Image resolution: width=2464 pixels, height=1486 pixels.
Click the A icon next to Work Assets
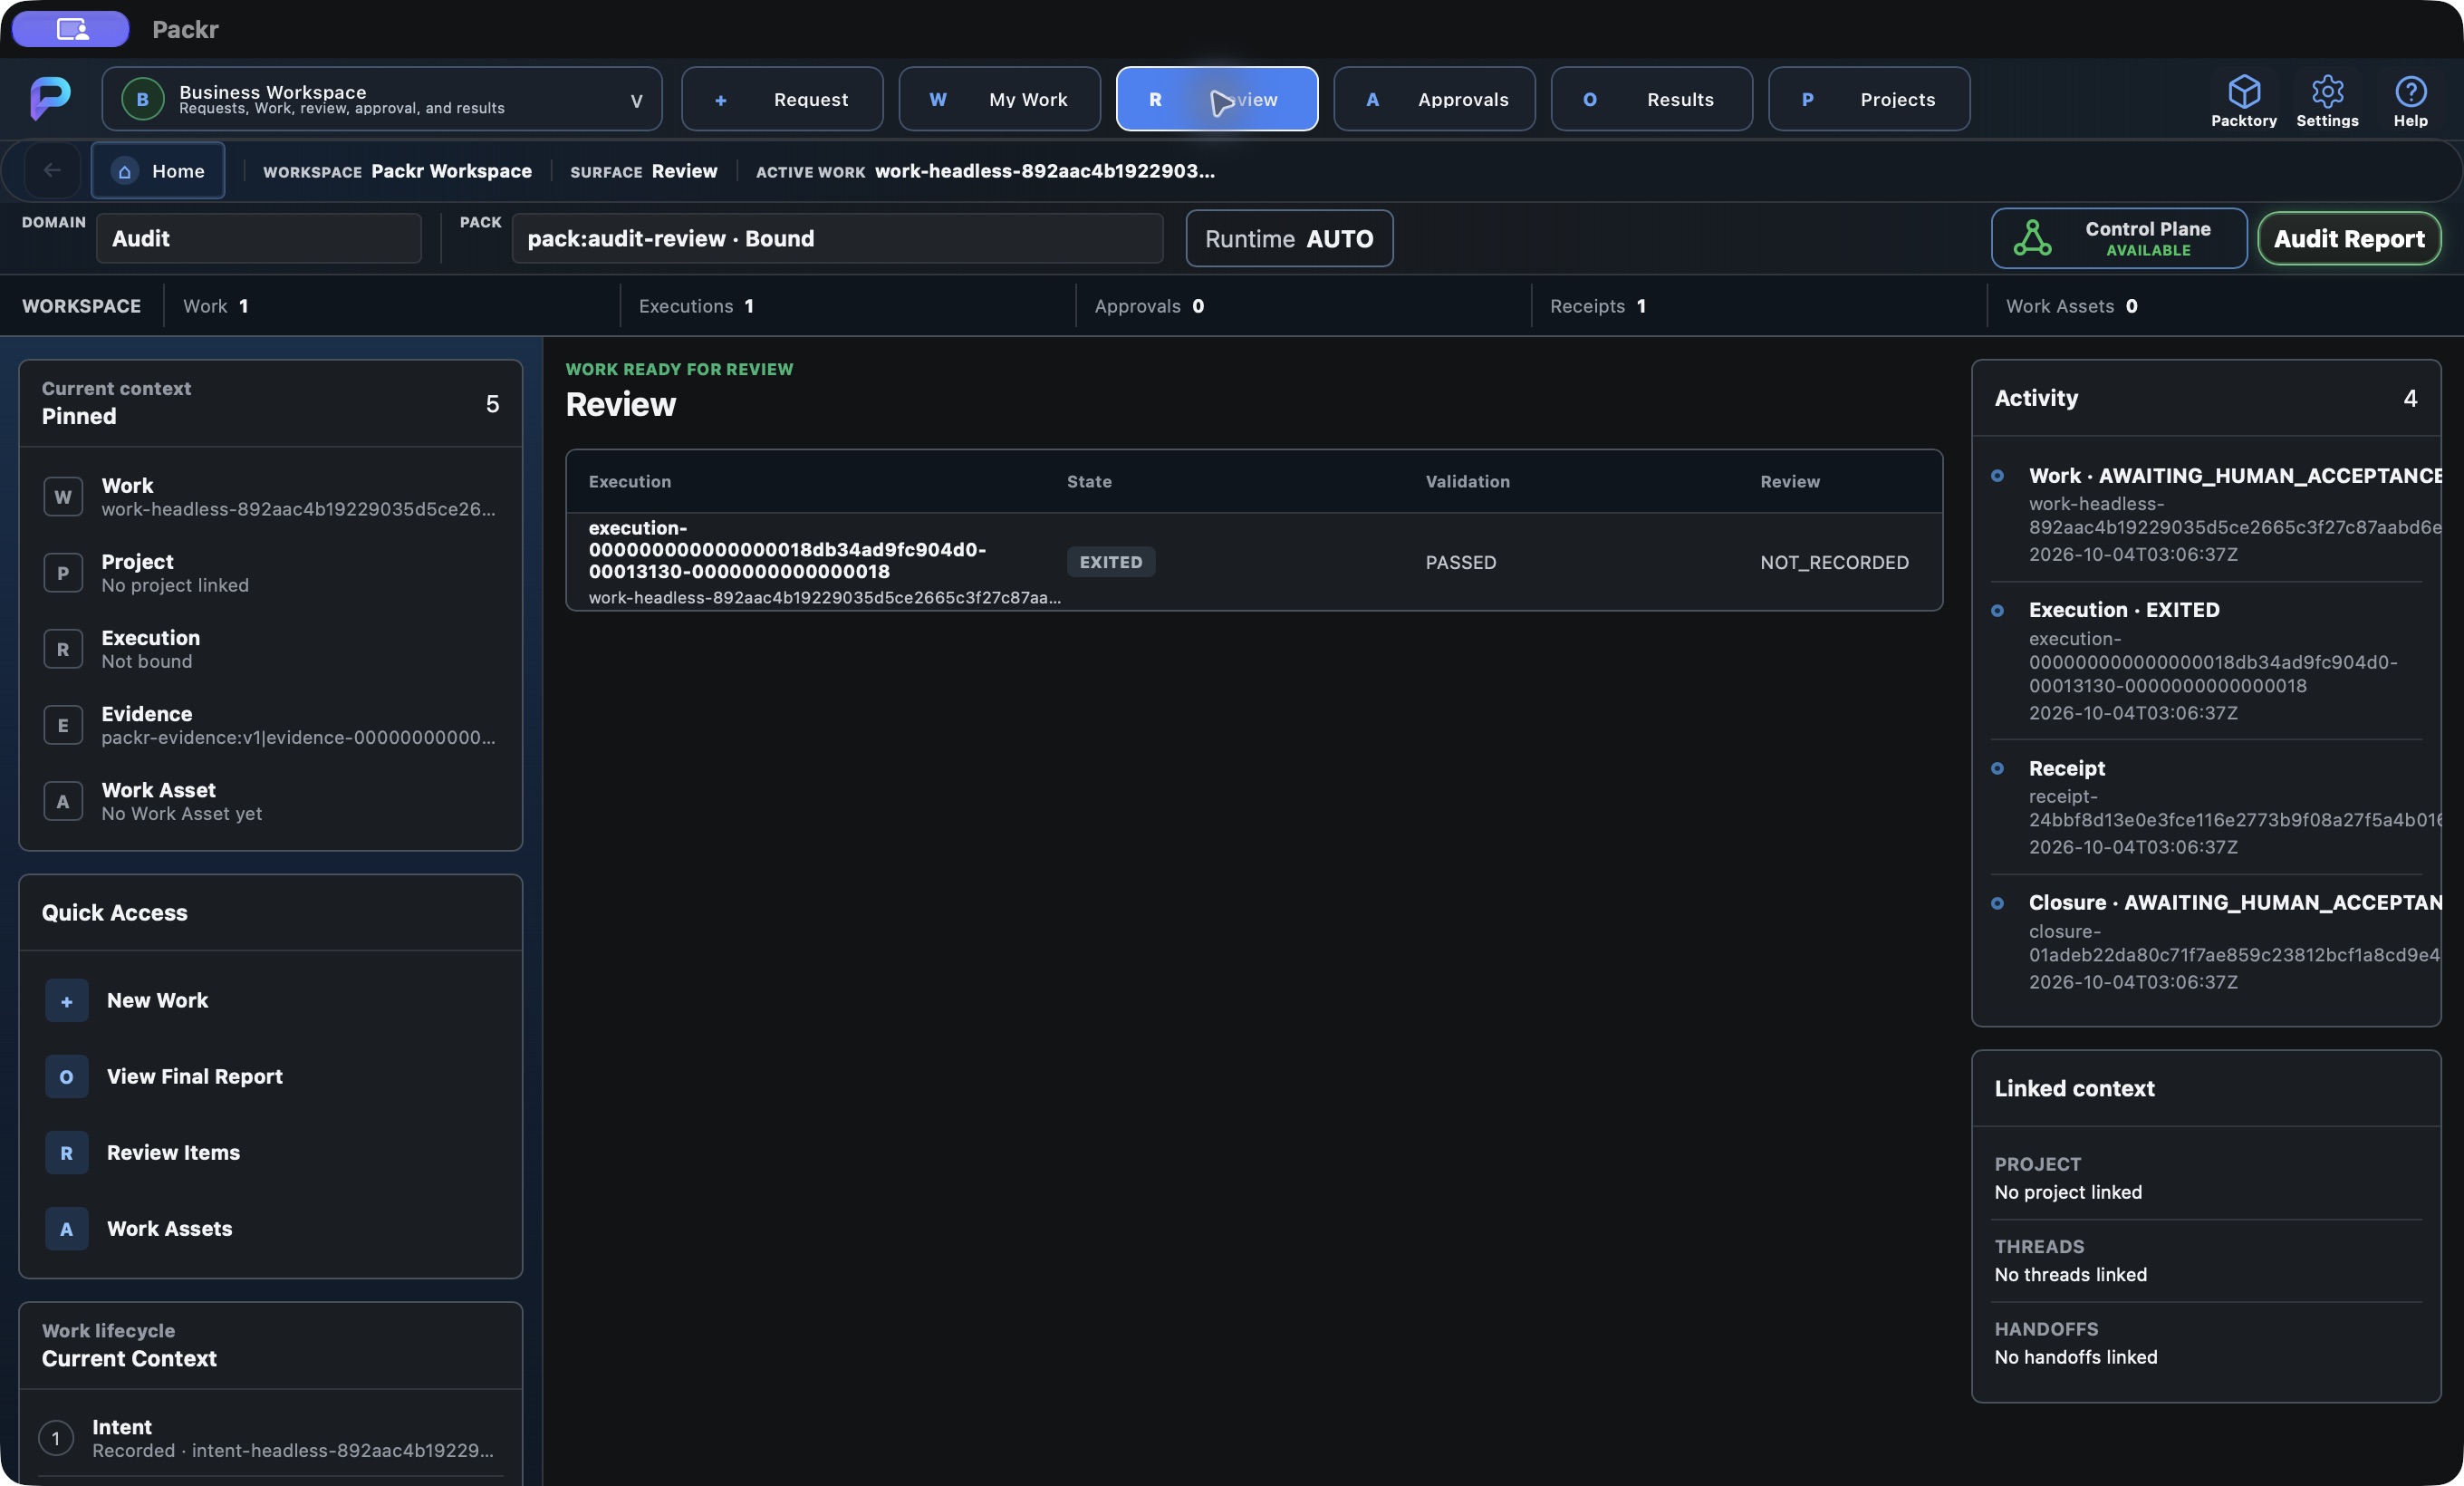pos(66,1229)
